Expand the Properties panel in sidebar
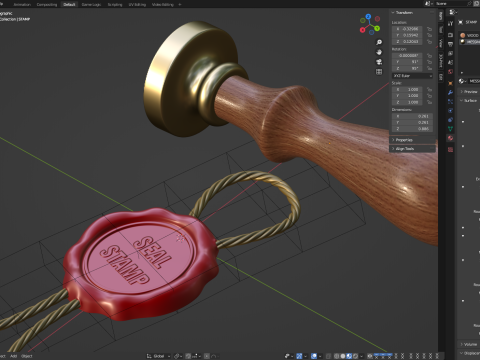This screenshot has width=480, height=360. tap(412, 140)
